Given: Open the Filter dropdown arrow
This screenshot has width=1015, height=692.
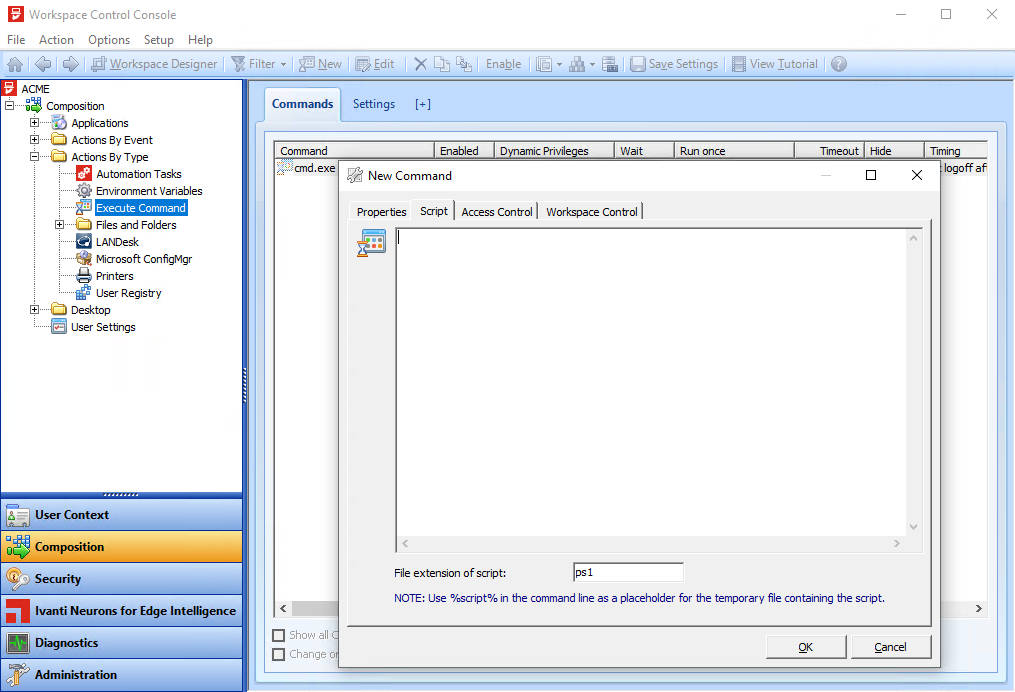Looking at the screenshot, I should 284,64.
